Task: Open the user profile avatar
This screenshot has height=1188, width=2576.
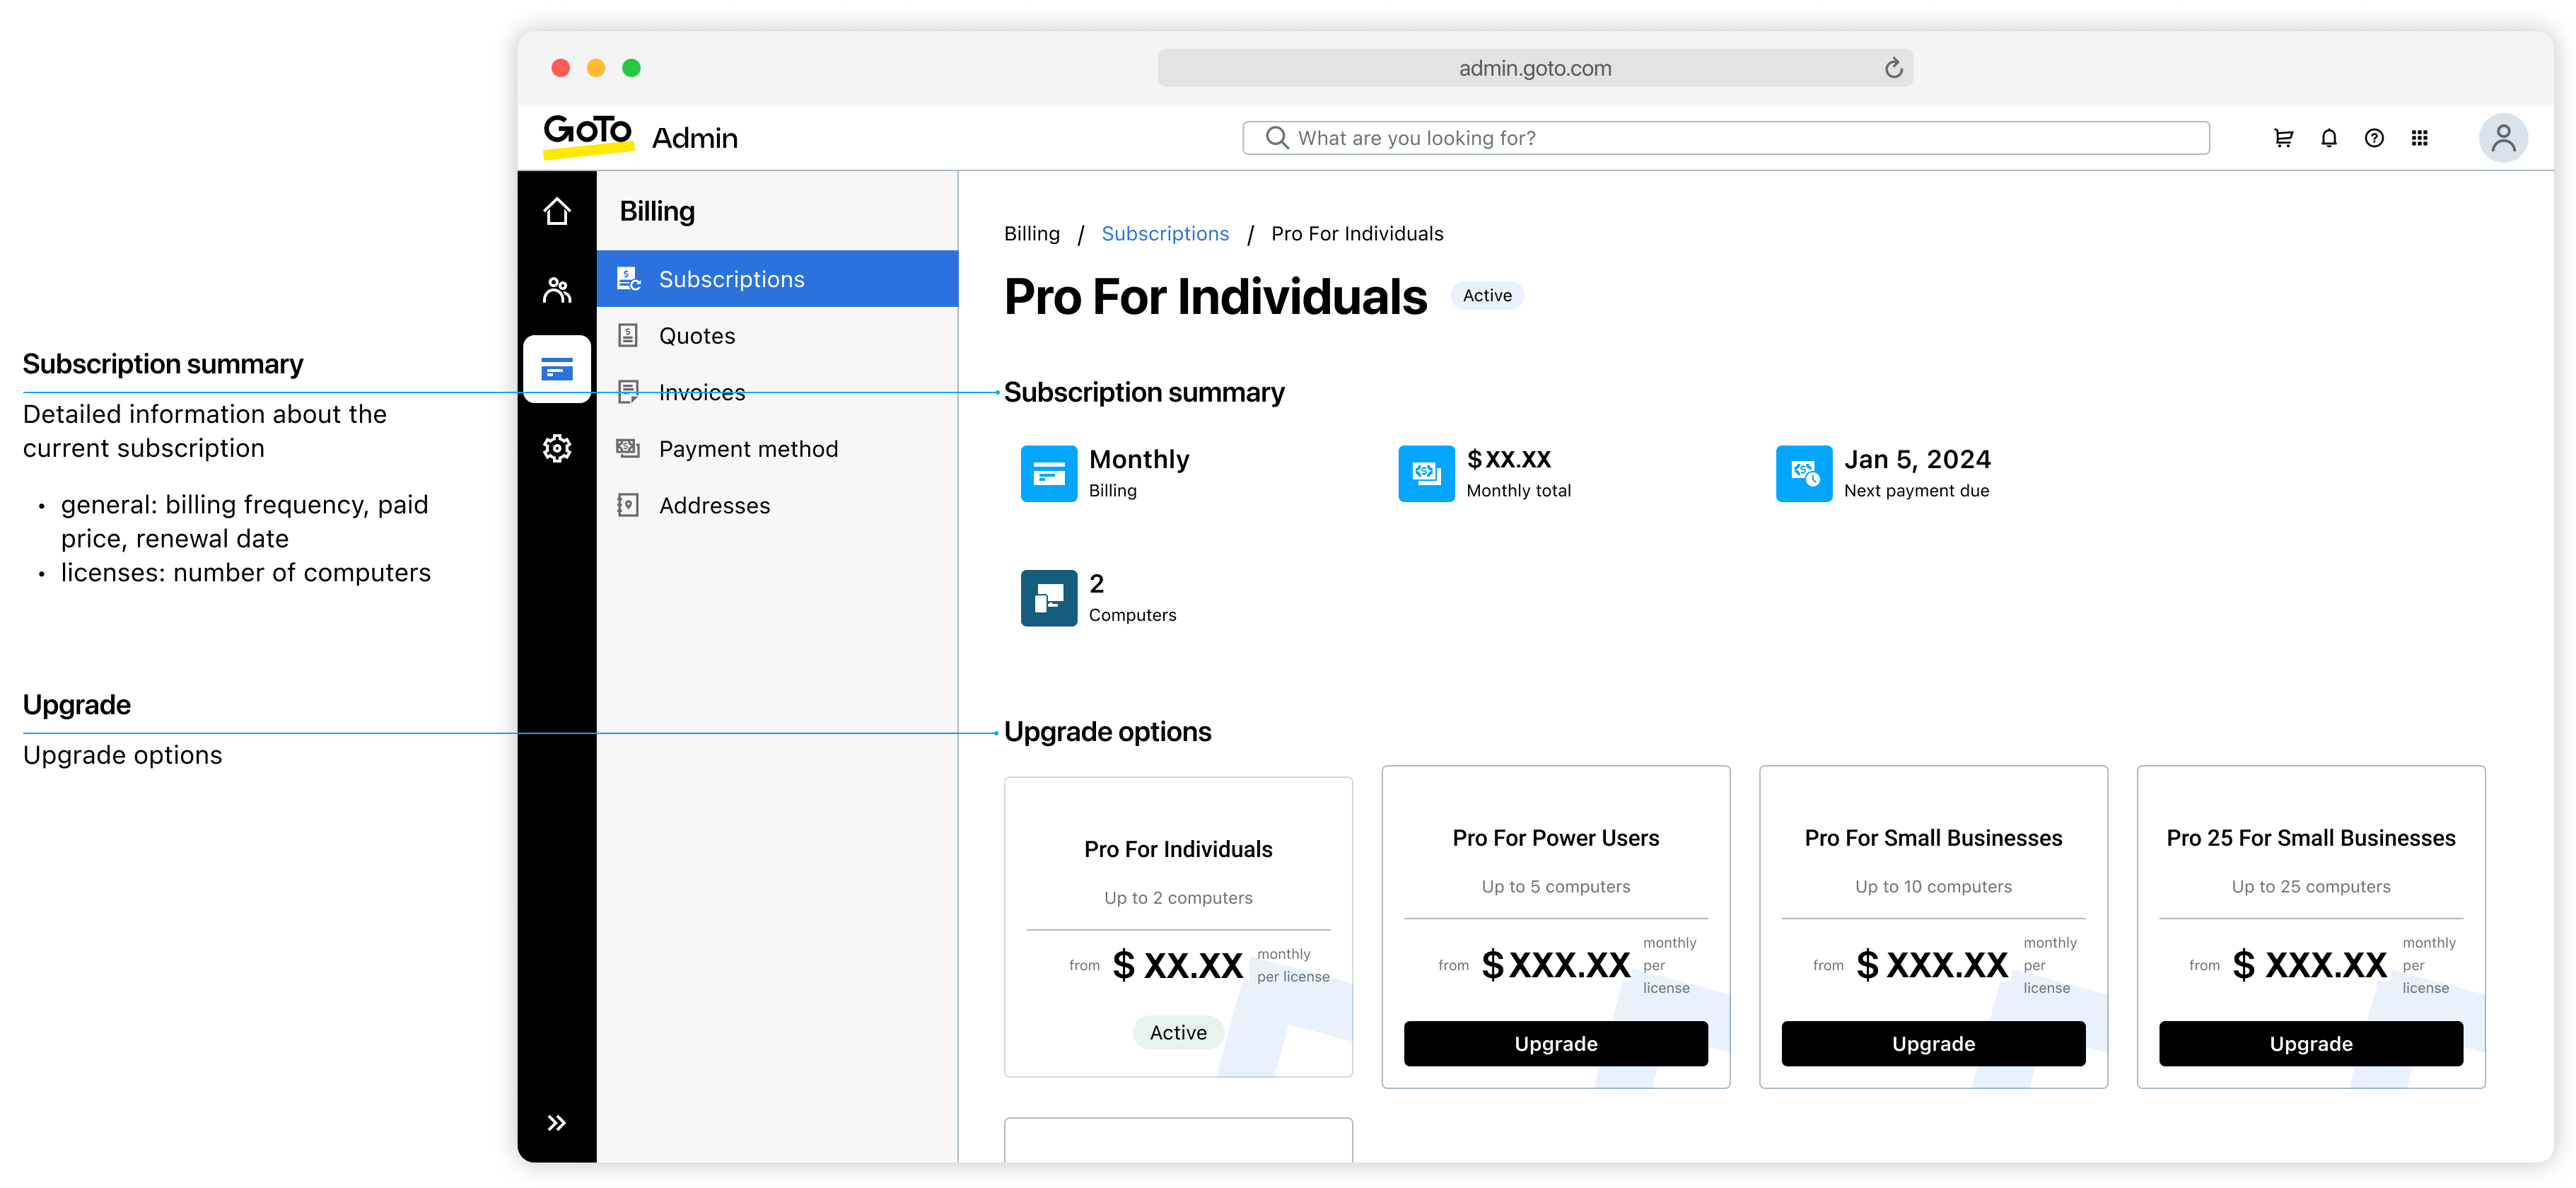Action: click(2504, 138)
